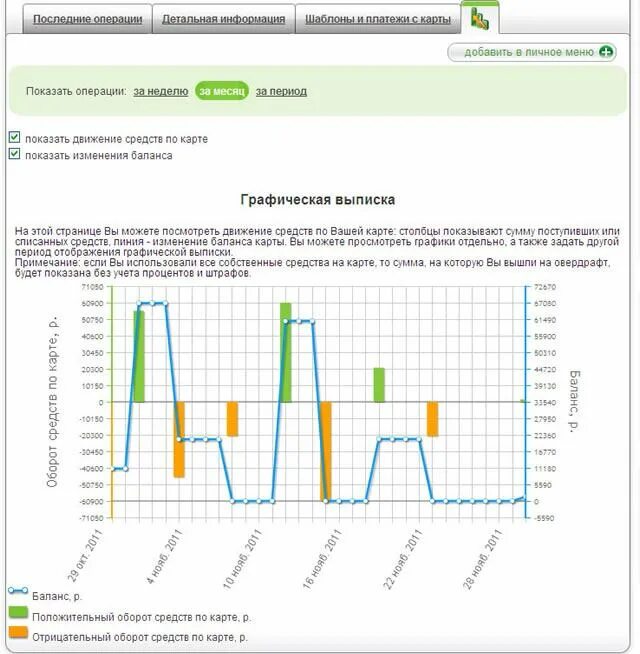The width and height of the screenshot is (640, 654).
Task: Click the -71050 value on the left axis
Action: (x=91, y=518)
